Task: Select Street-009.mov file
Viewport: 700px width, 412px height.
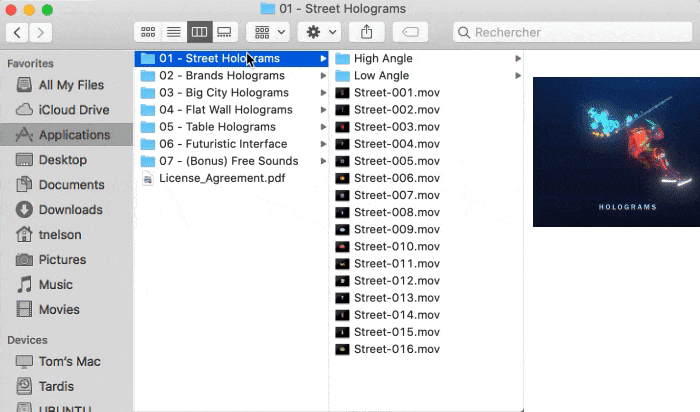Action: 426,229
